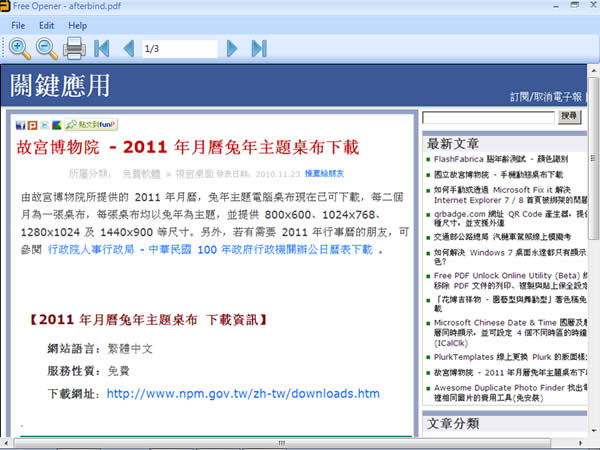
Task: Click the horizontal scrollbar thumb
Action: [x=282, y=443]
